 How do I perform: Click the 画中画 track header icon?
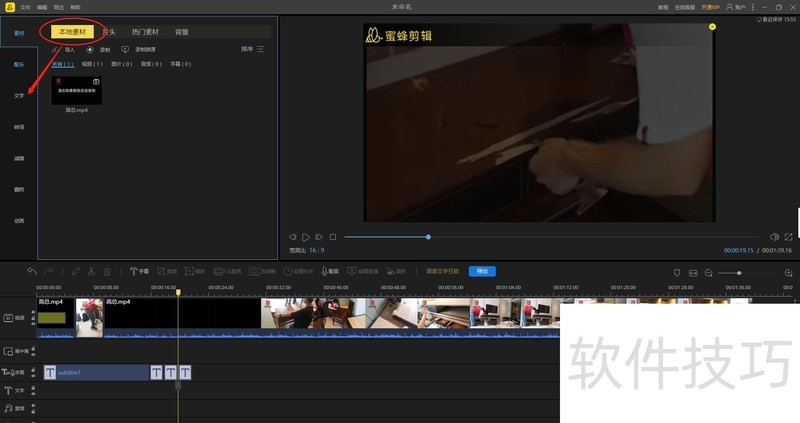tap(8, 351)
